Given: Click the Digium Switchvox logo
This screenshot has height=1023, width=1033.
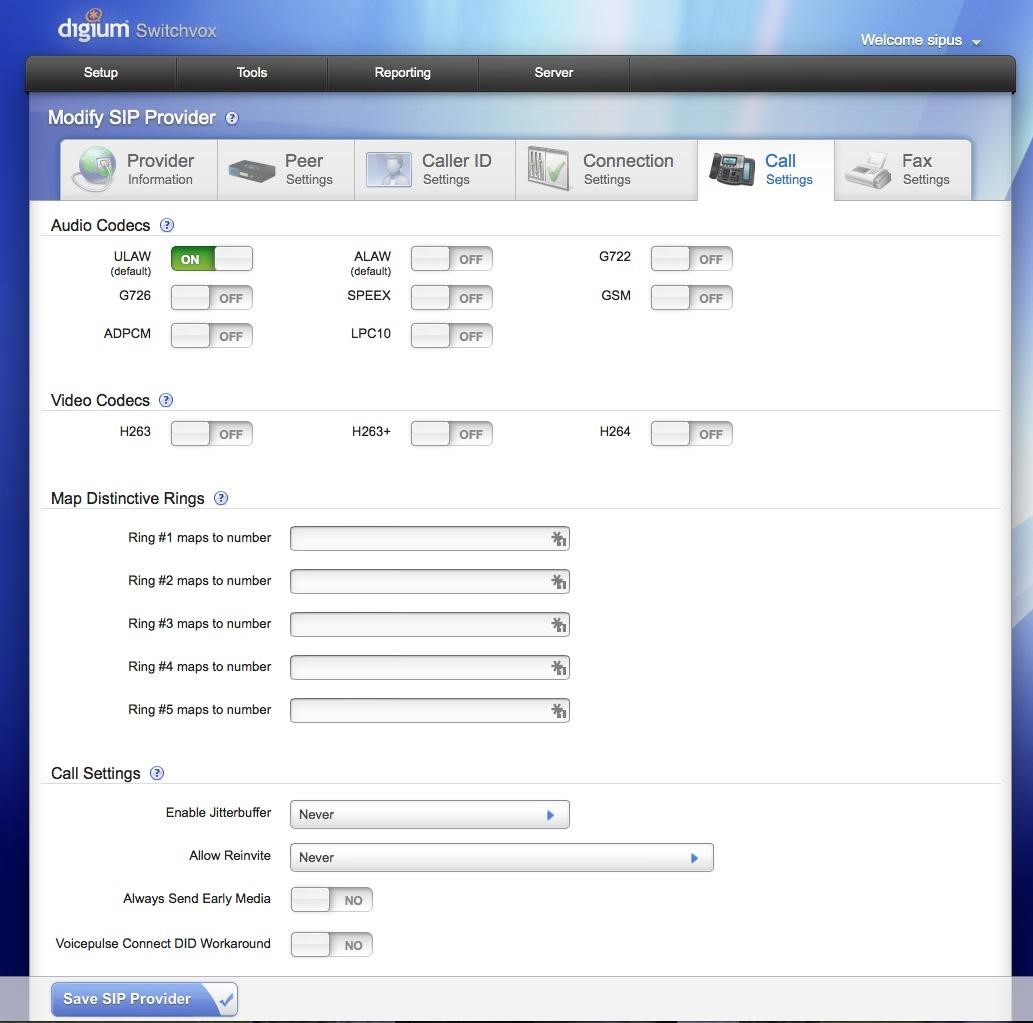Looking at the screenshot, I should (x=137, y=27).
